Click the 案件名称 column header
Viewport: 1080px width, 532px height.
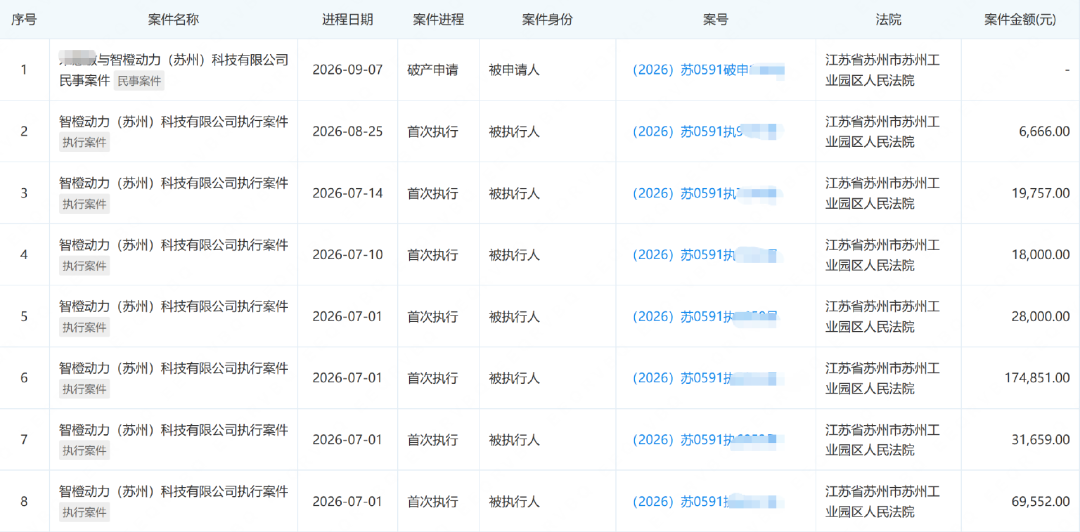tap(174, 19)
